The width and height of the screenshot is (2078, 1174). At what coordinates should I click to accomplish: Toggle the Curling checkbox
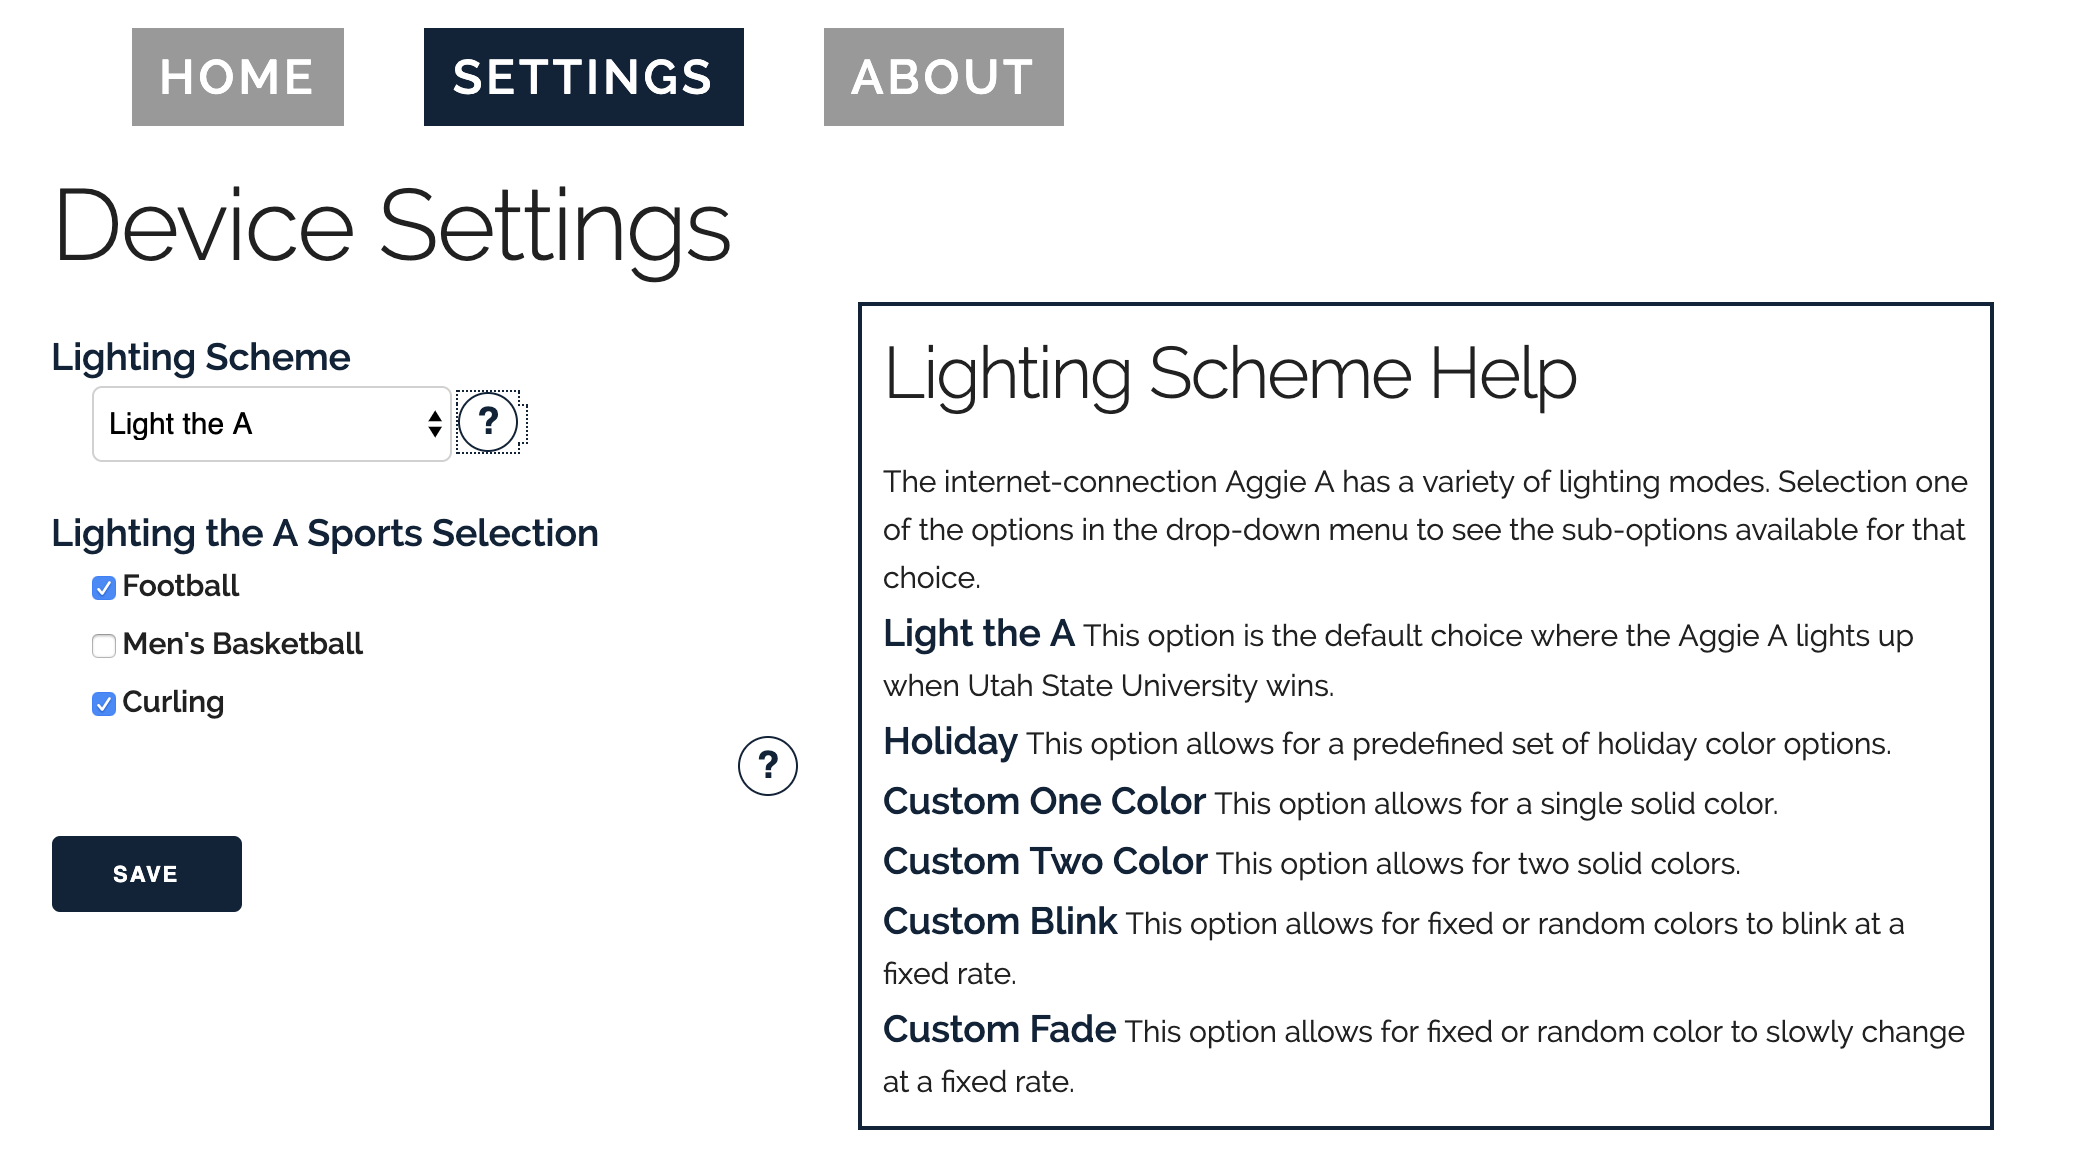coord(104,704)
